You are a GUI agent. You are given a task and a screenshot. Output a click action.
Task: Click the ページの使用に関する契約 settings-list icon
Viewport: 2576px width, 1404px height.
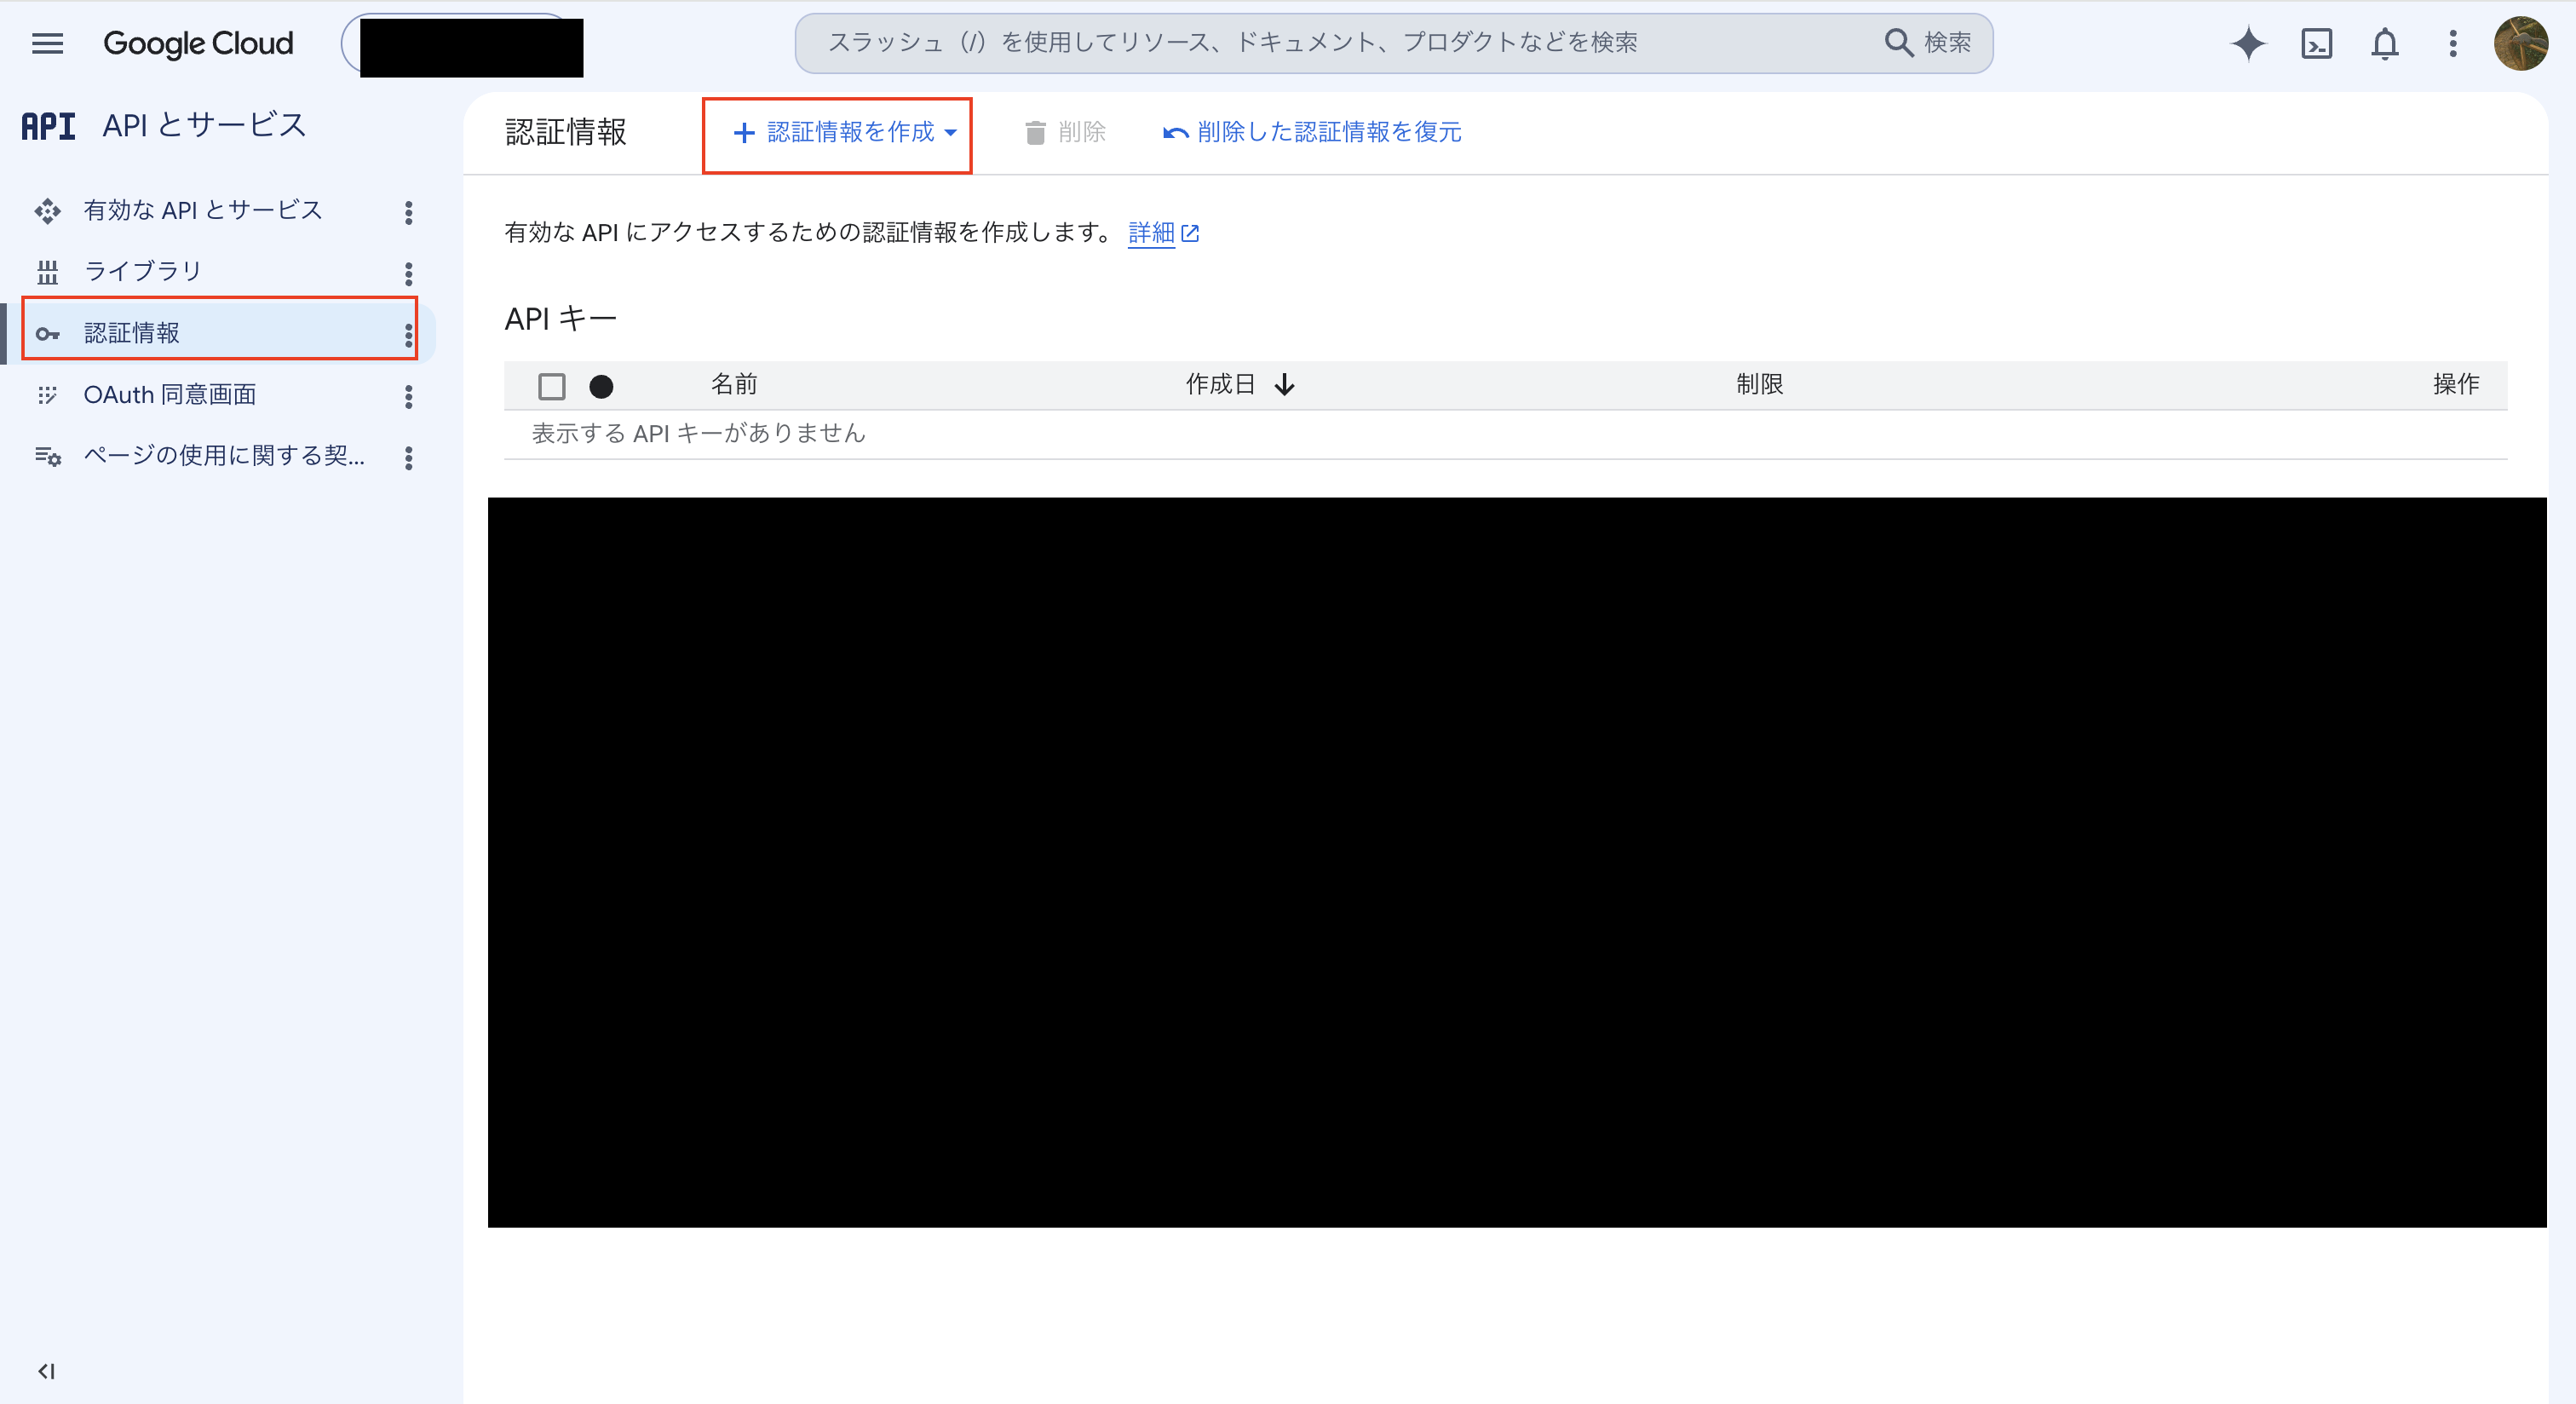[x=47, y=457]
